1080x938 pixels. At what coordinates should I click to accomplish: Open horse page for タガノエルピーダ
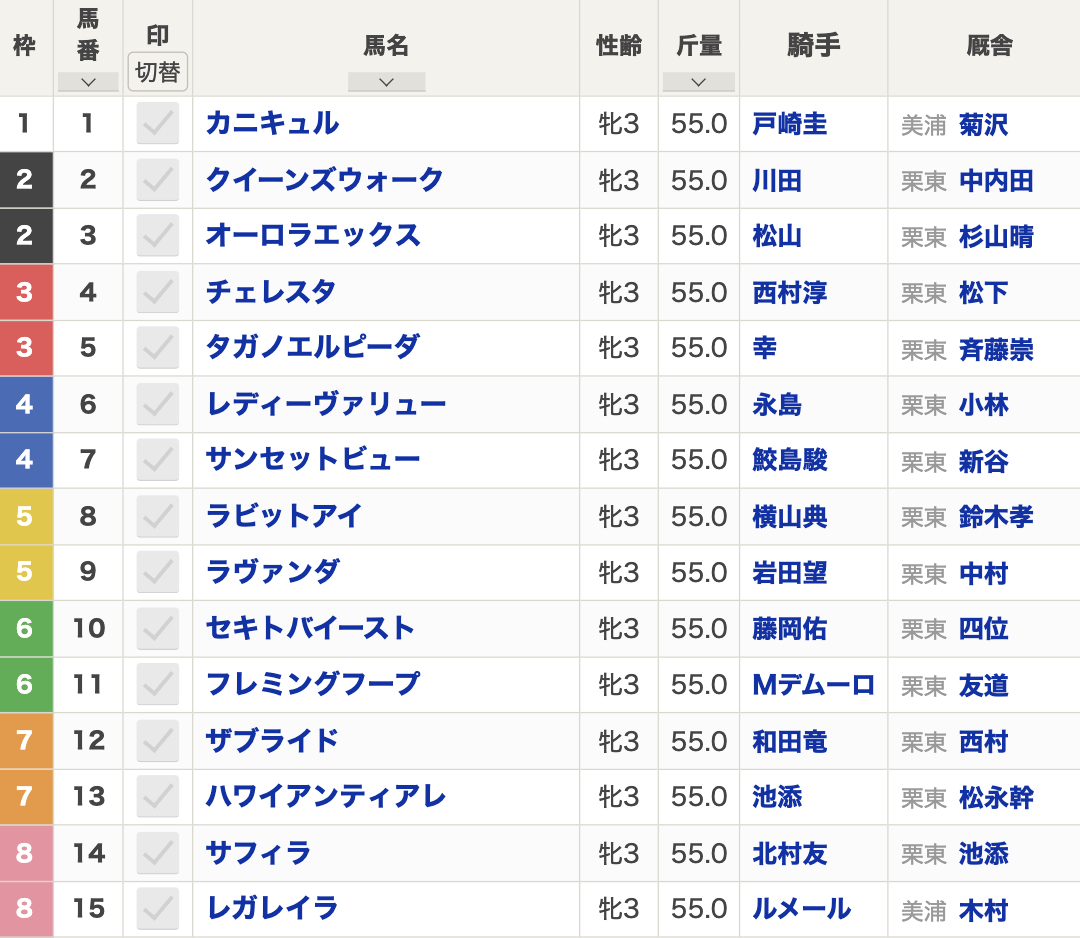313,348
